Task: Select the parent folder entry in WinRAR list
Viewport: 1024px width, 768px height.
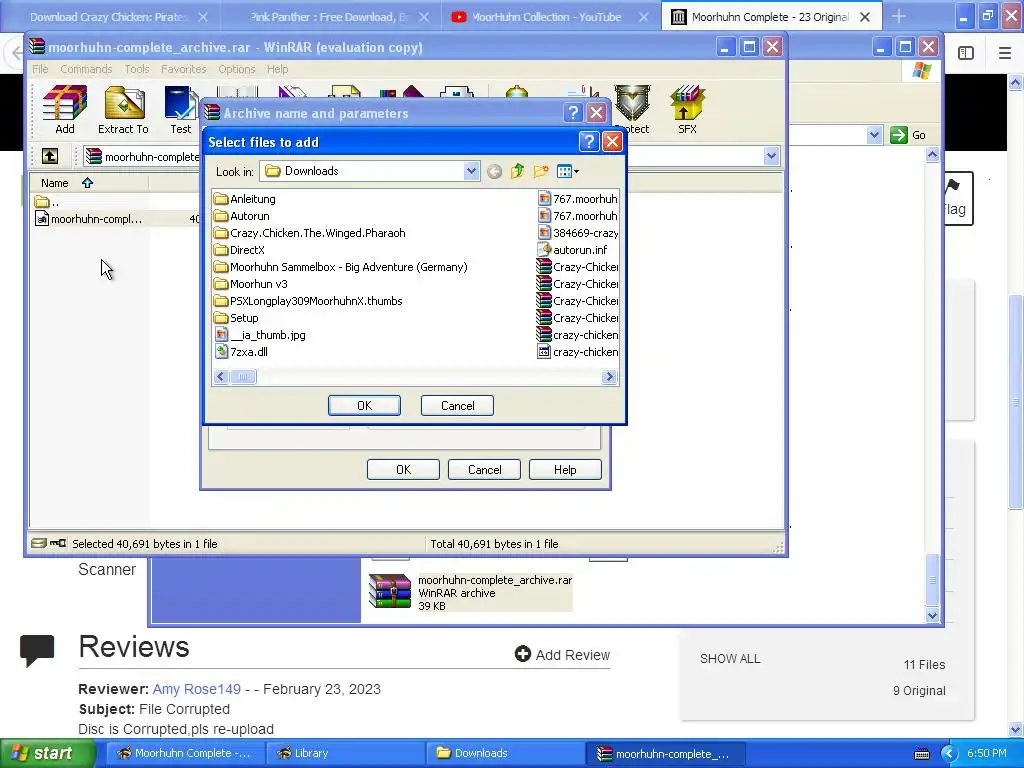Action: click(x=47, y=202)
